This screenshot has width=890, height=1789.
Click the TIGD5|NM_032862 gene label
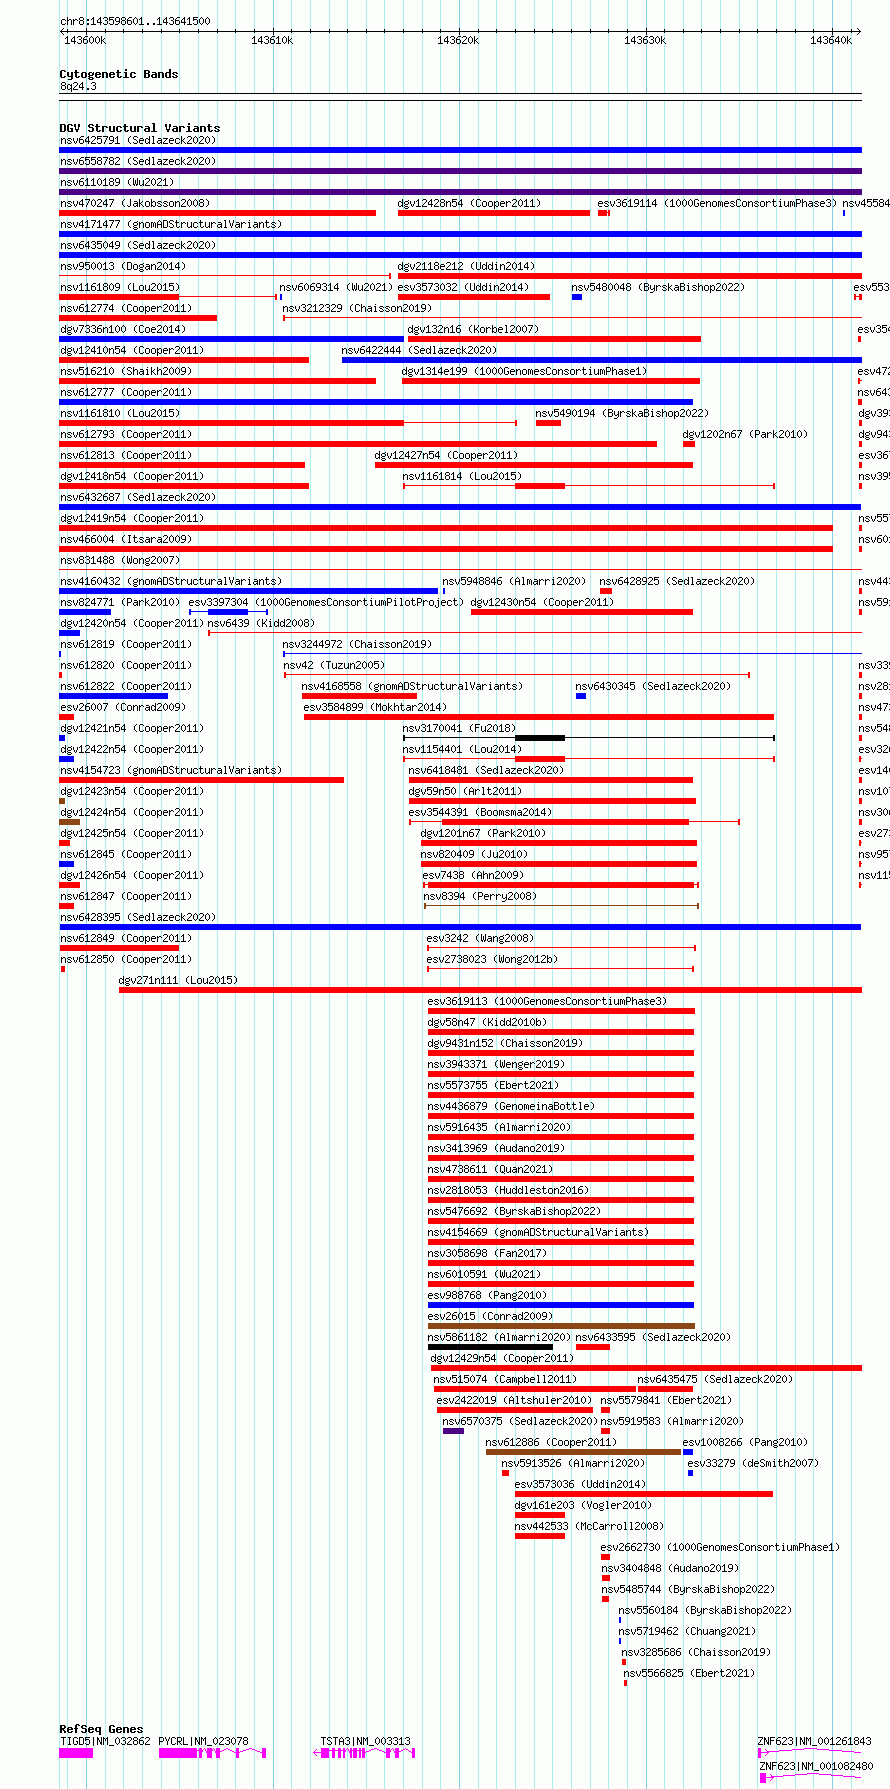(x=105, y=1741)
